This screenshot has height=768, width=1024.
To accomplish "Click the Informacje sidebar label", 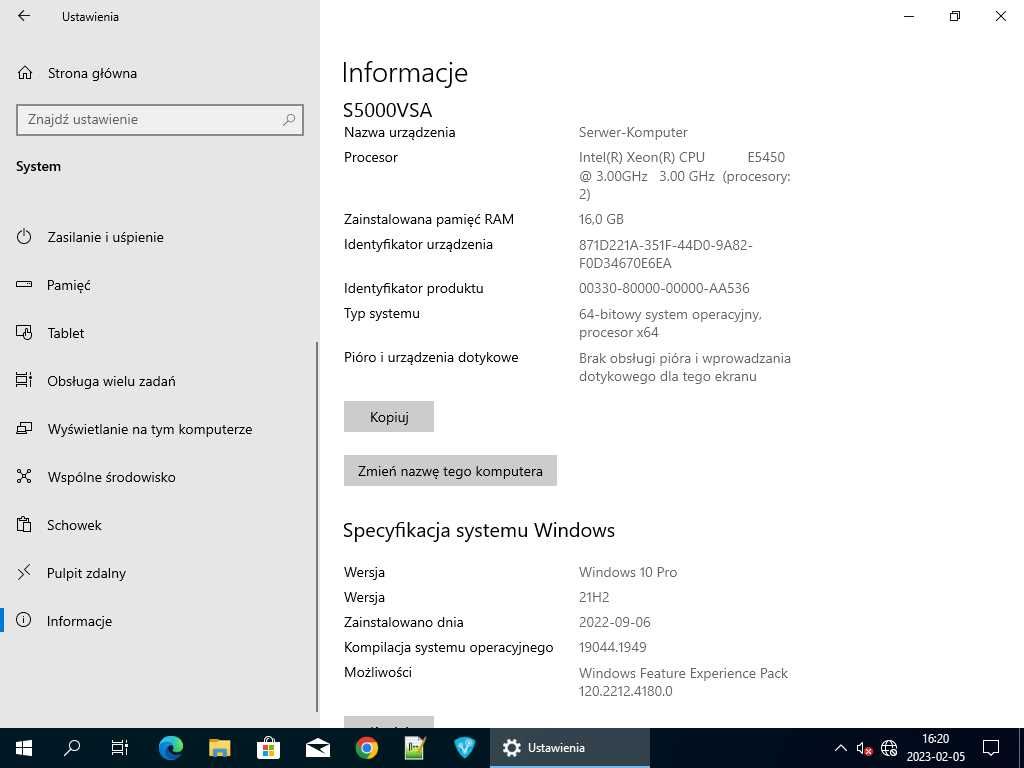I will click(79, 621).
